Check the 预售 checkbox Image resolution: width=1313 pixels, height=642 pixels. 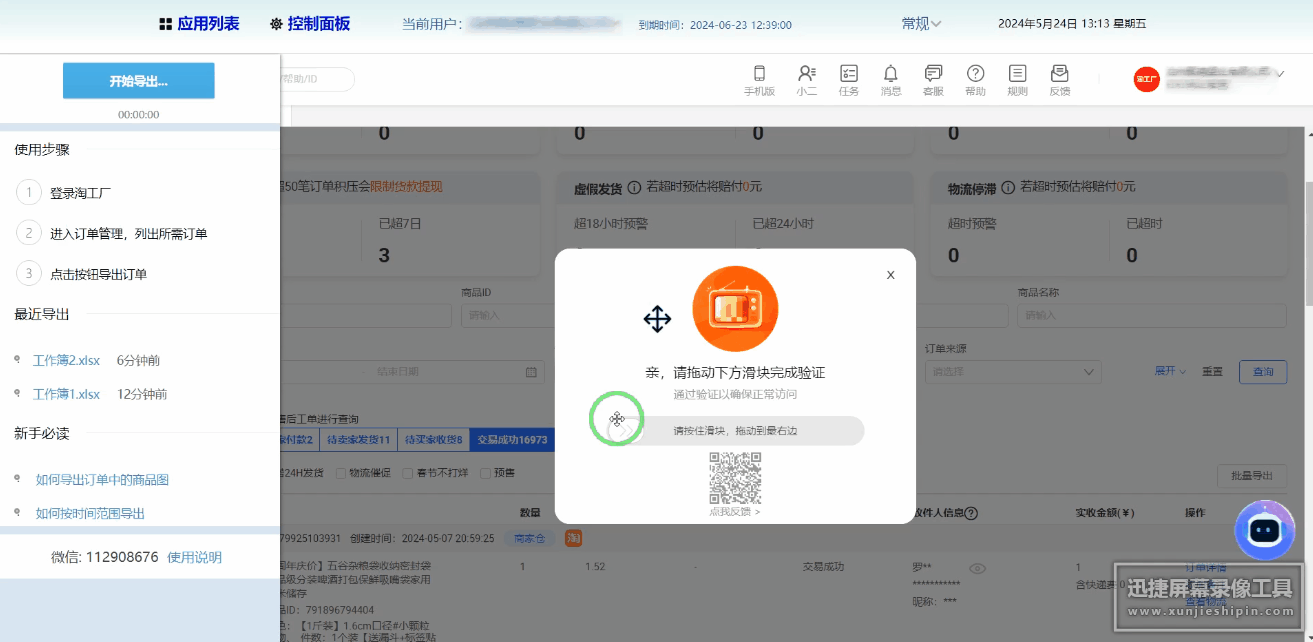(x=485, y=473)
